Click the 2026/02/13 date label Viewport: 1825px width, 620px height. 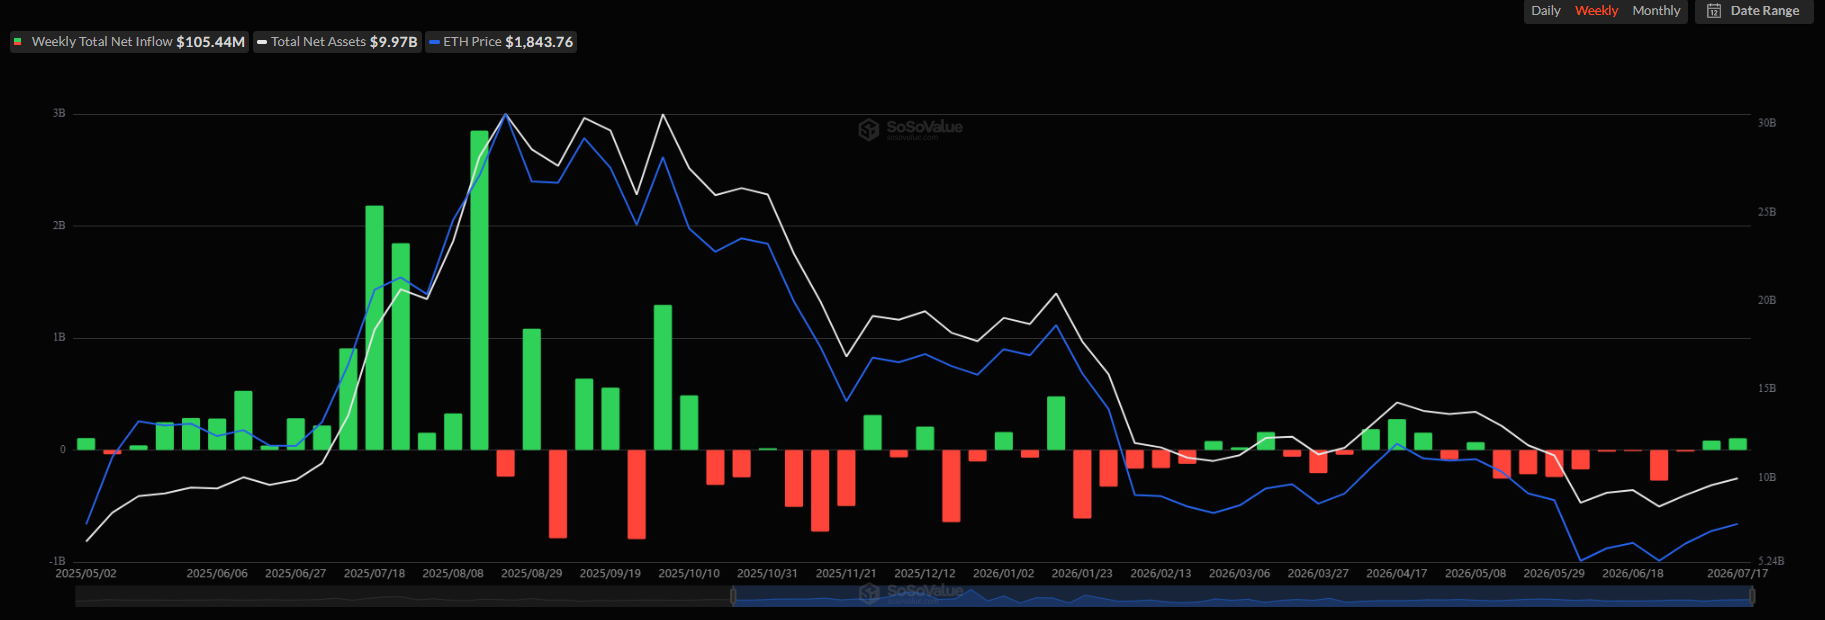1161,574
